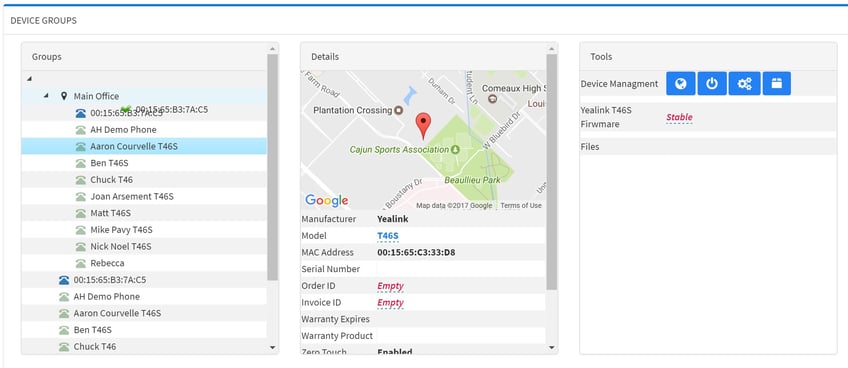Viewport: 848px width, 368px height.
Task: Select Ben T46S under Main Office
Action: [109, 163]
